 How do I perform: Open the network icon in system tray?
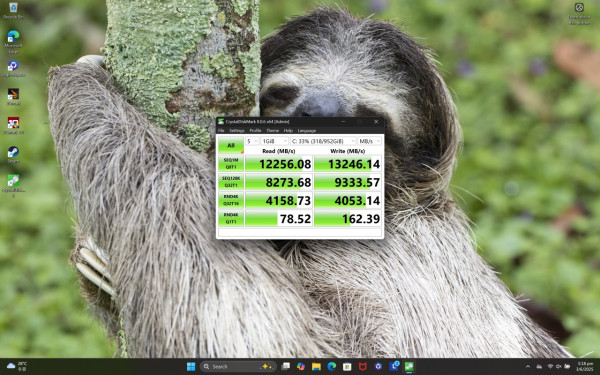[550, 367]
